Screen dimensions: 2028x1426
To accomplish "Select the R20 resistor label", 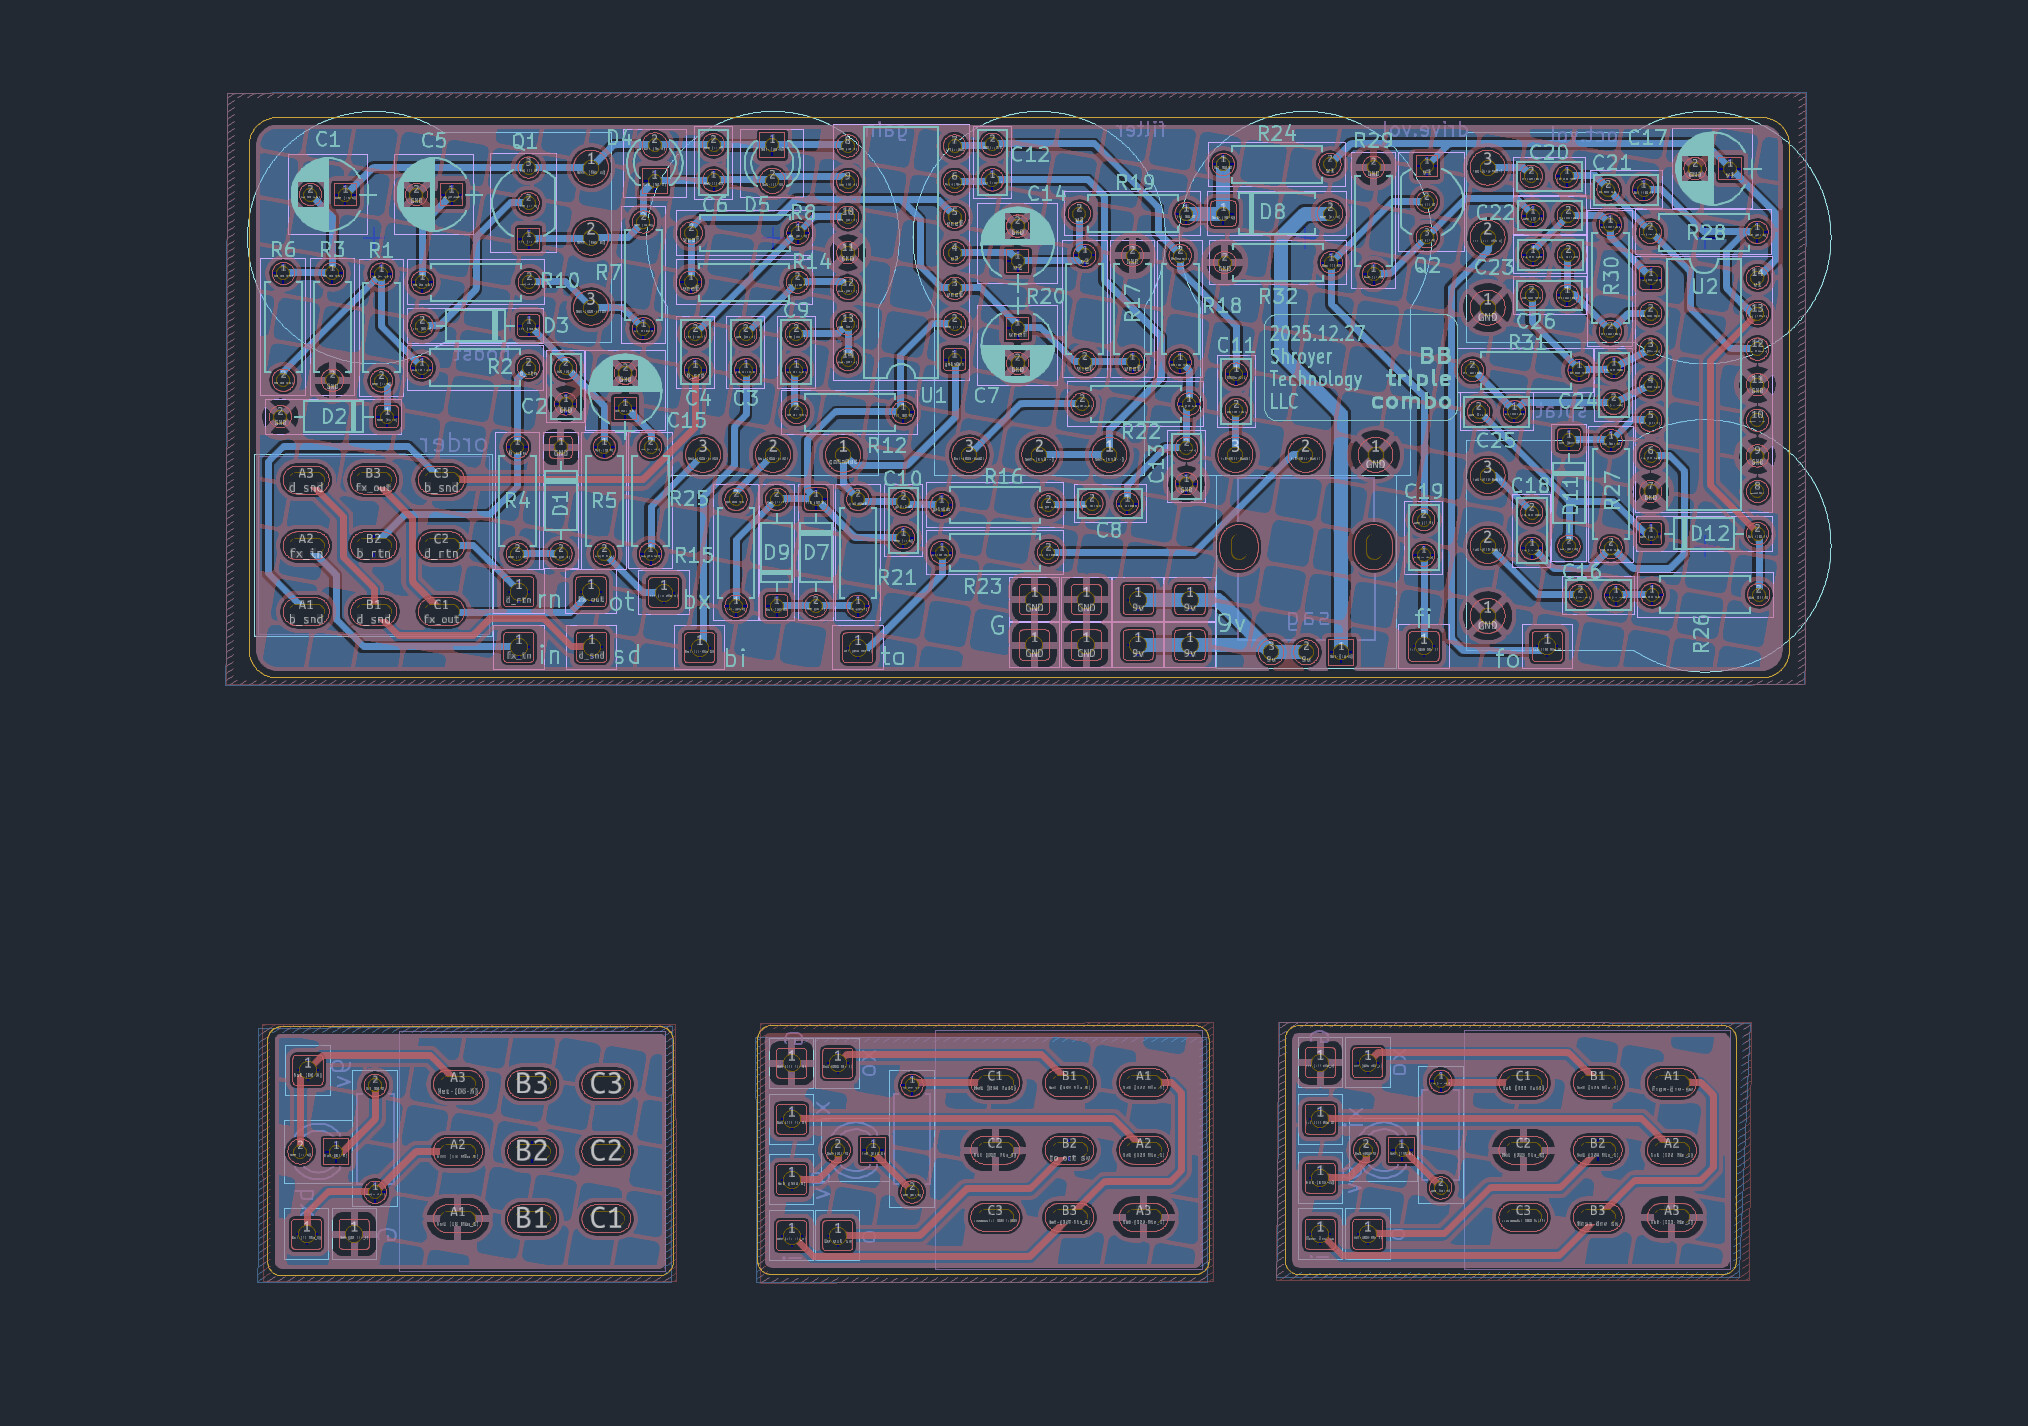I will (1045, 296).
